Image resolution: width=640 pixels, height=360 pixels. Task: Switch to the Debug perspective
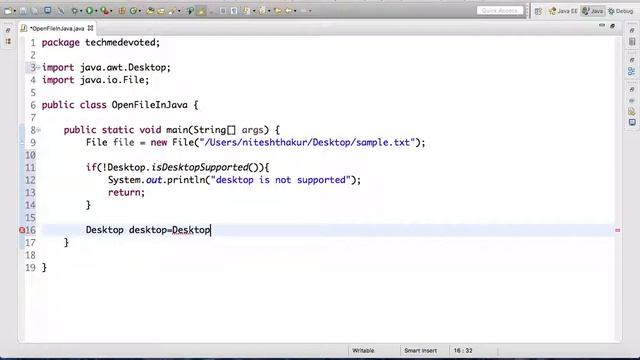point(620,11)
